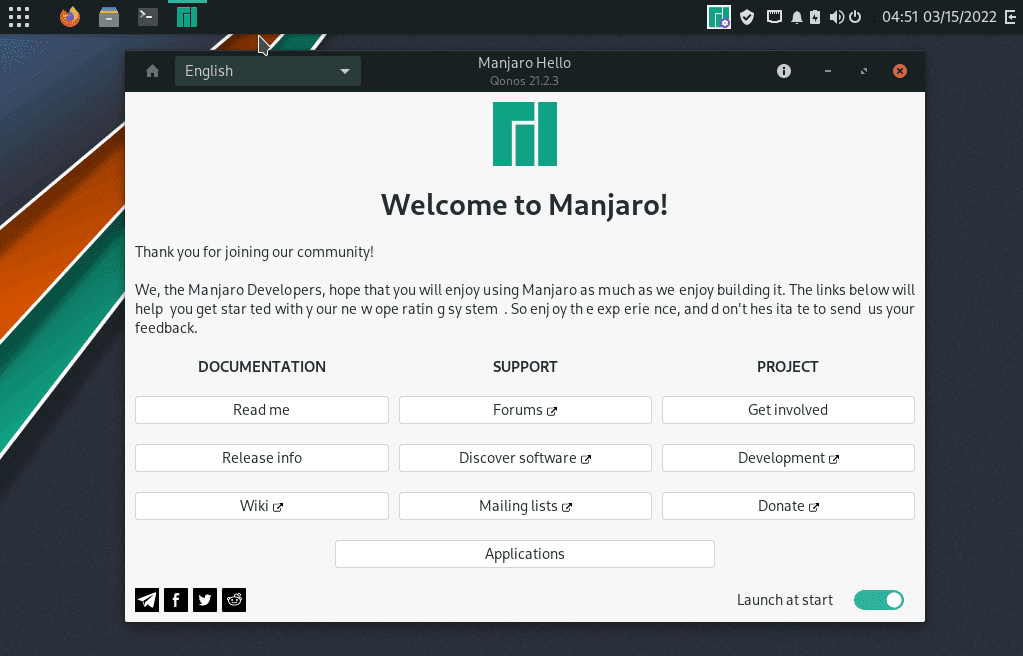Open the Manjaro Facebook page
The height and width of the screenshot is (656, 1023).
point(176,600)
